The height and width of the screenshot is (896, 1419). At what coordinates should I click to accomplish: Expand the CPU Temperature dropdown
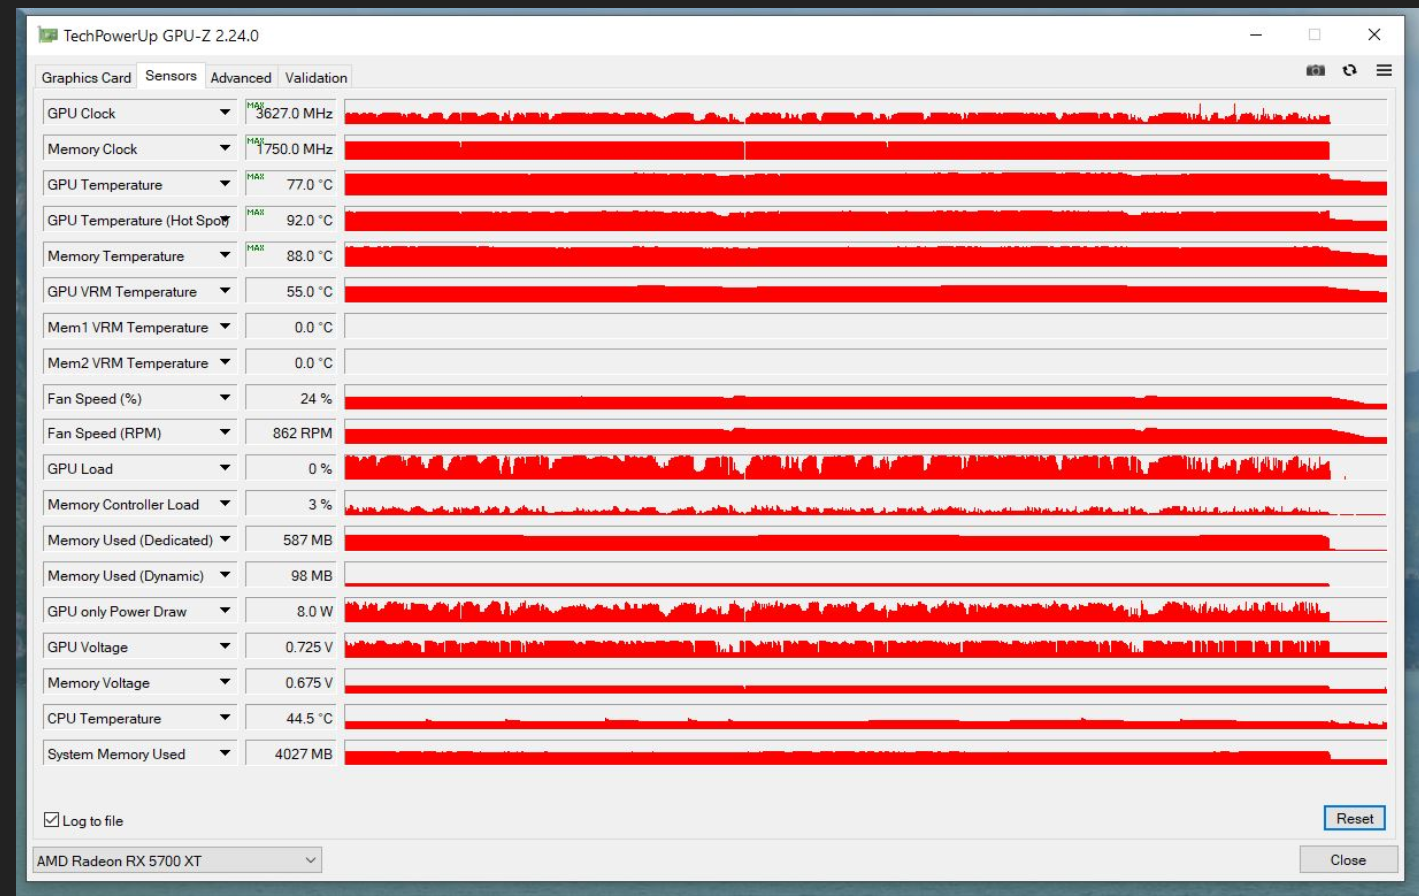[225, 718]
